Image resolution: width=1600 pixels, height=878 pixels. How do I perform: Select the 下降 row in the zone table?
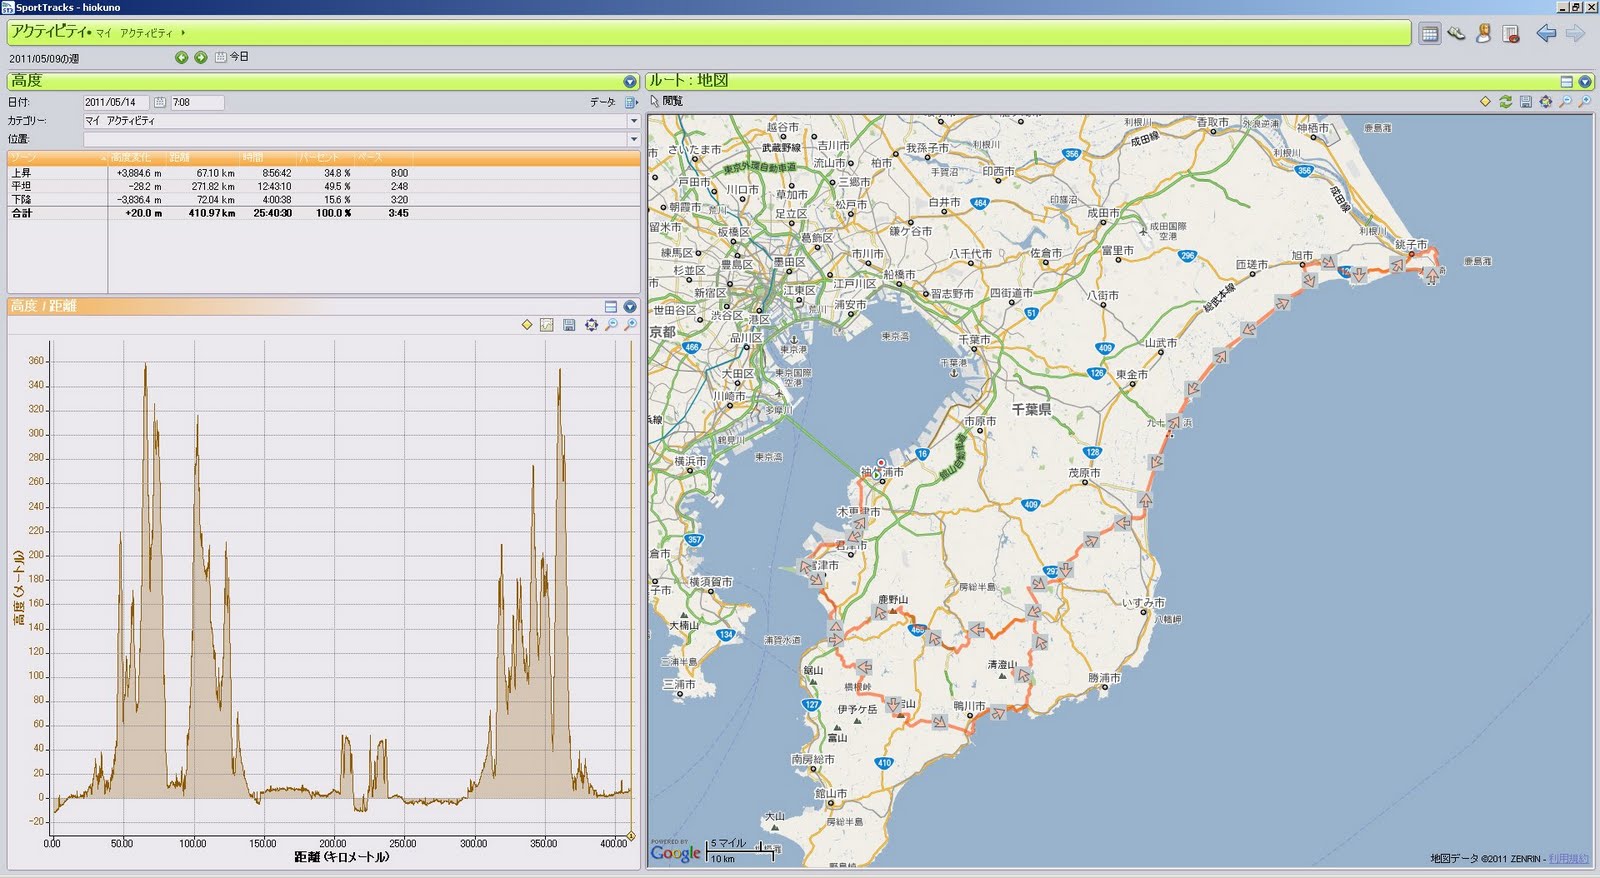[x=323, y=200]
